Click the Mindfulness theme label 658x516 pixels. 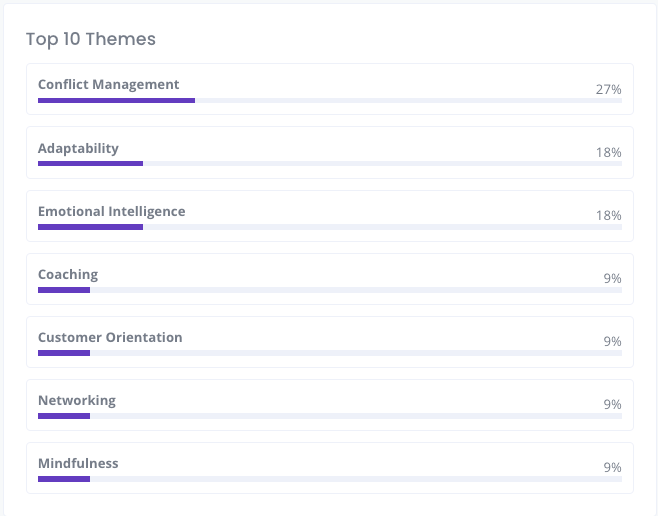click(x=78, y=463)
